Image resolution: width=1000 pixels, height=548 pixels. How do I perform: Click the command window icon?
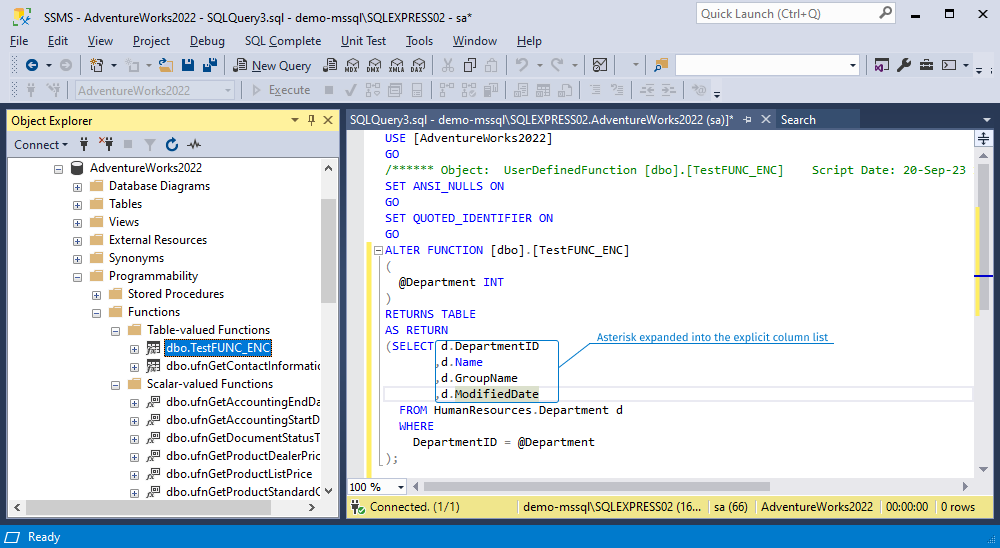[949, 65]
